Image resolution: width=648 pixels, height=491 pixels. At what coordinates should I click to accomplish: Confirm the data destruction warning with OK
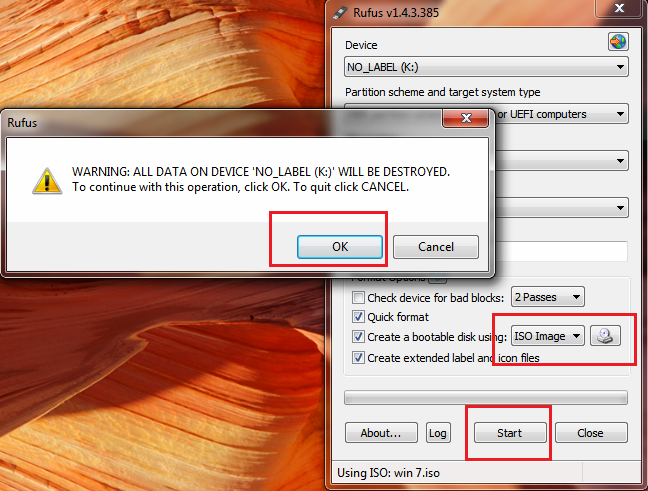tap(340, 247)
